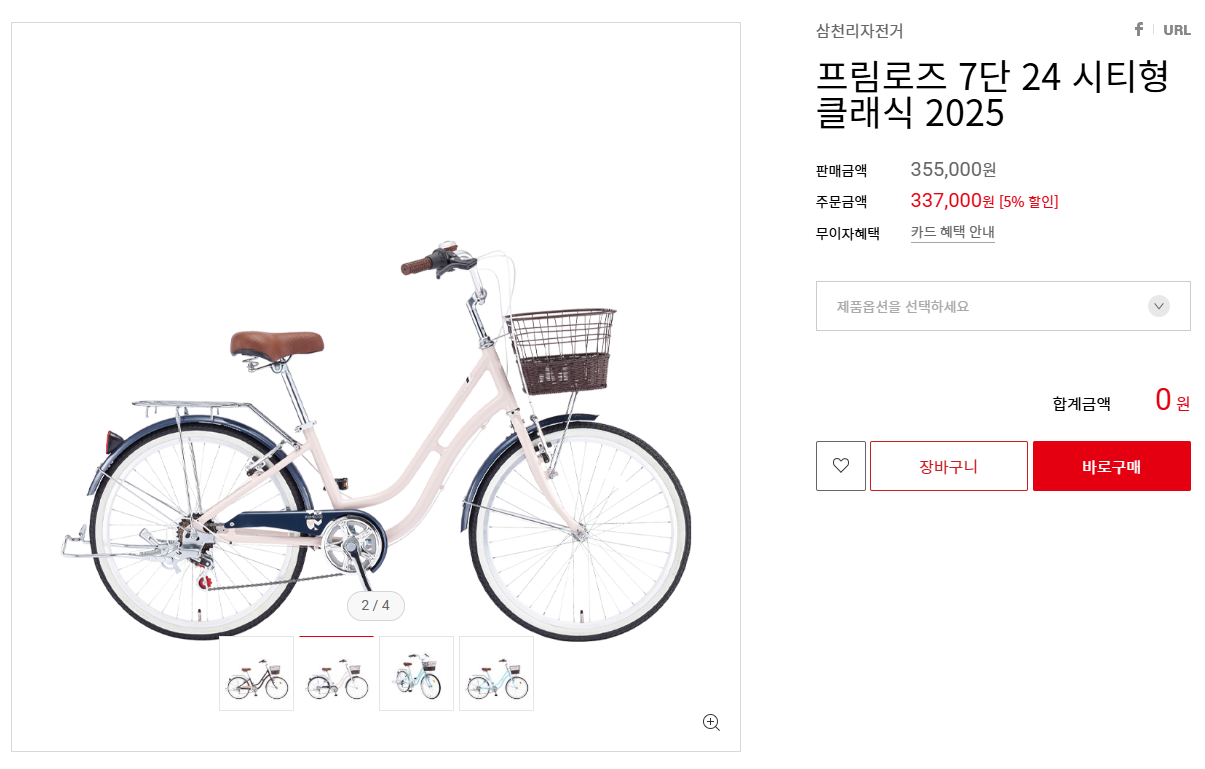The image size is (1205, 769).
Task: Expand product options using the chevron arrow
Action: [x=1158, y=306]
